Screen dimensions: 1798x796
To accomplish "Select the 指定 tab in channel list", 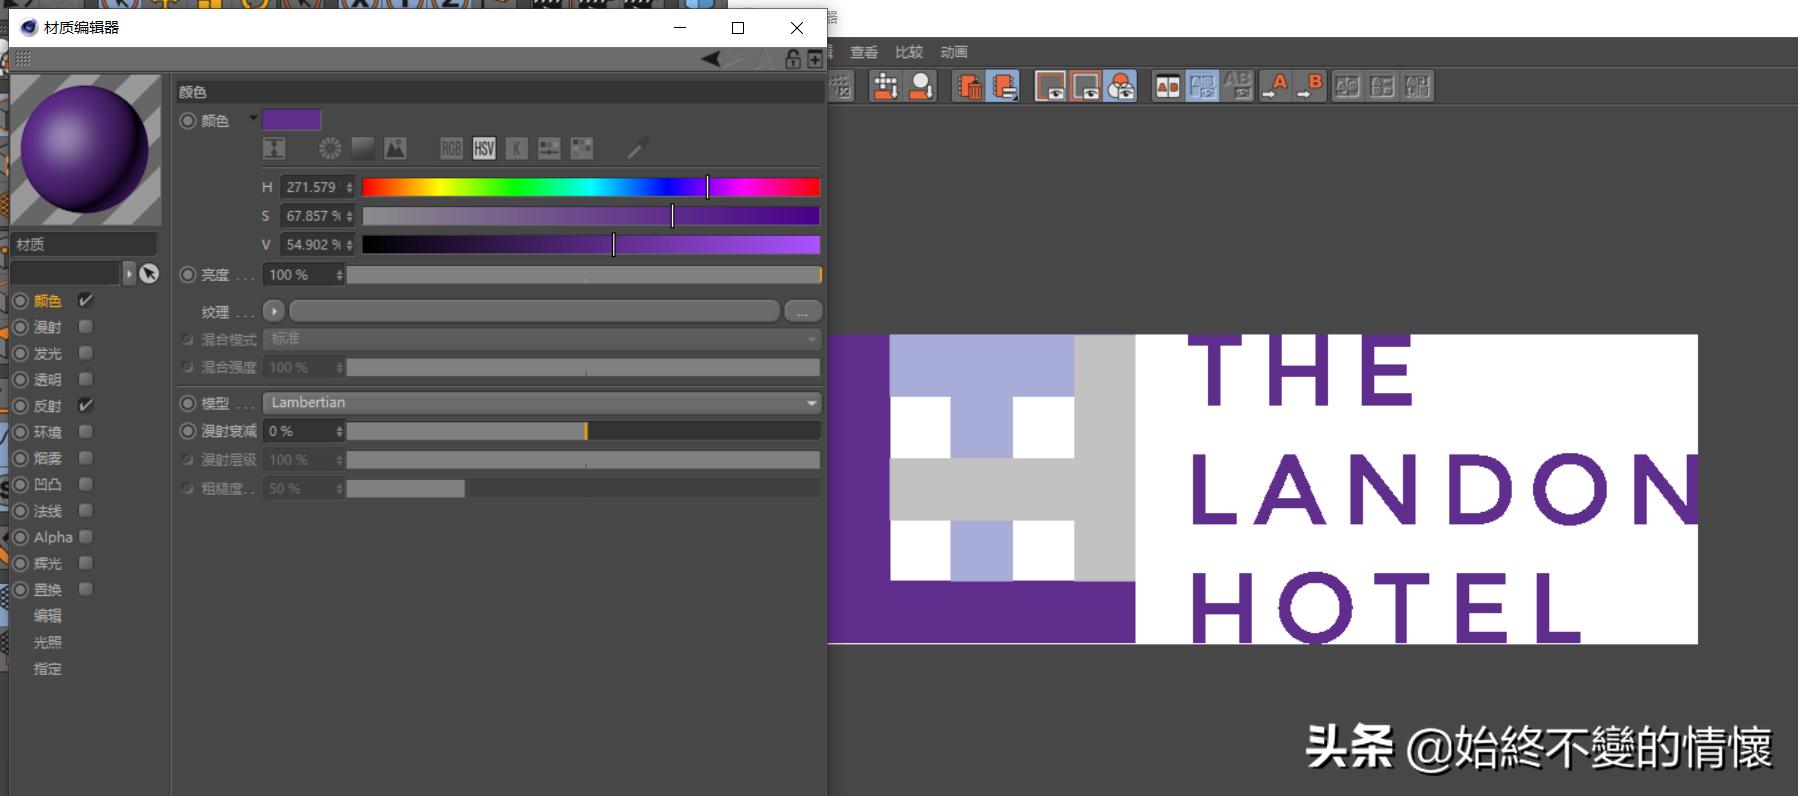I will tap(48, 668).
